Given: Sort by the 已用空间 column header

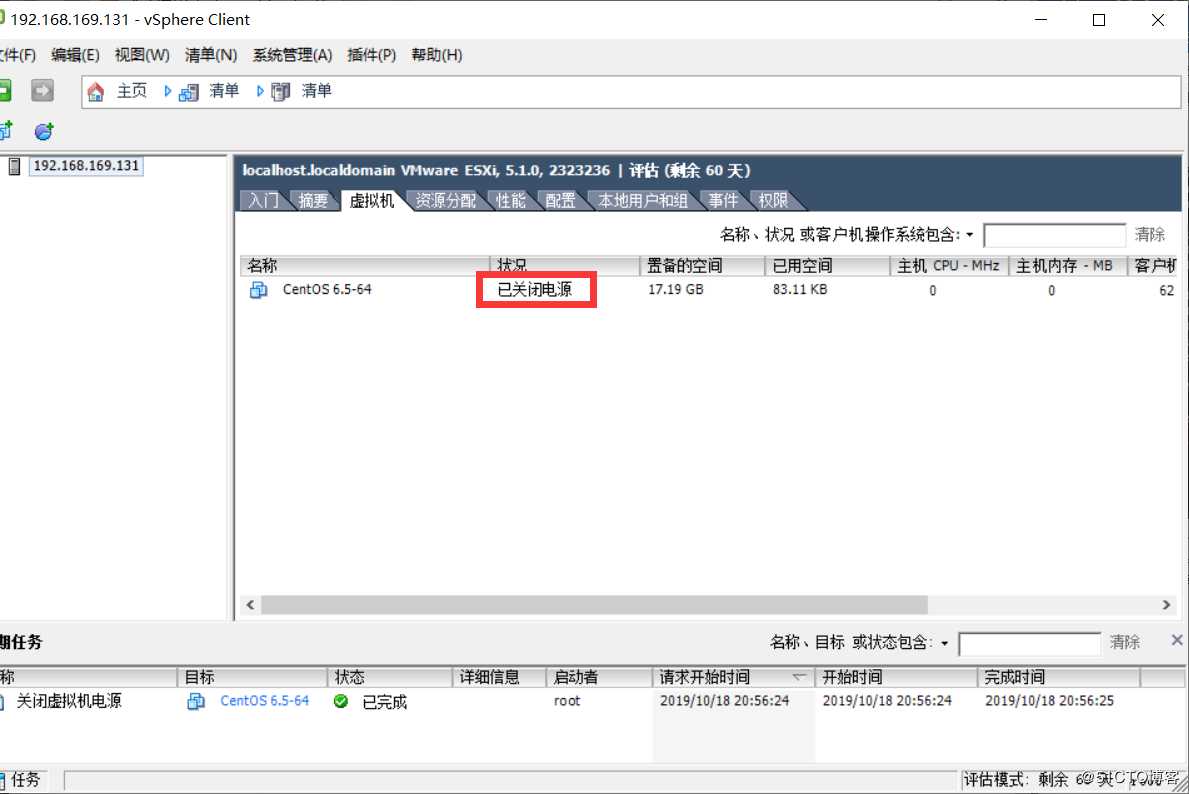Looking at the screenshot, I should click(827, 265).
